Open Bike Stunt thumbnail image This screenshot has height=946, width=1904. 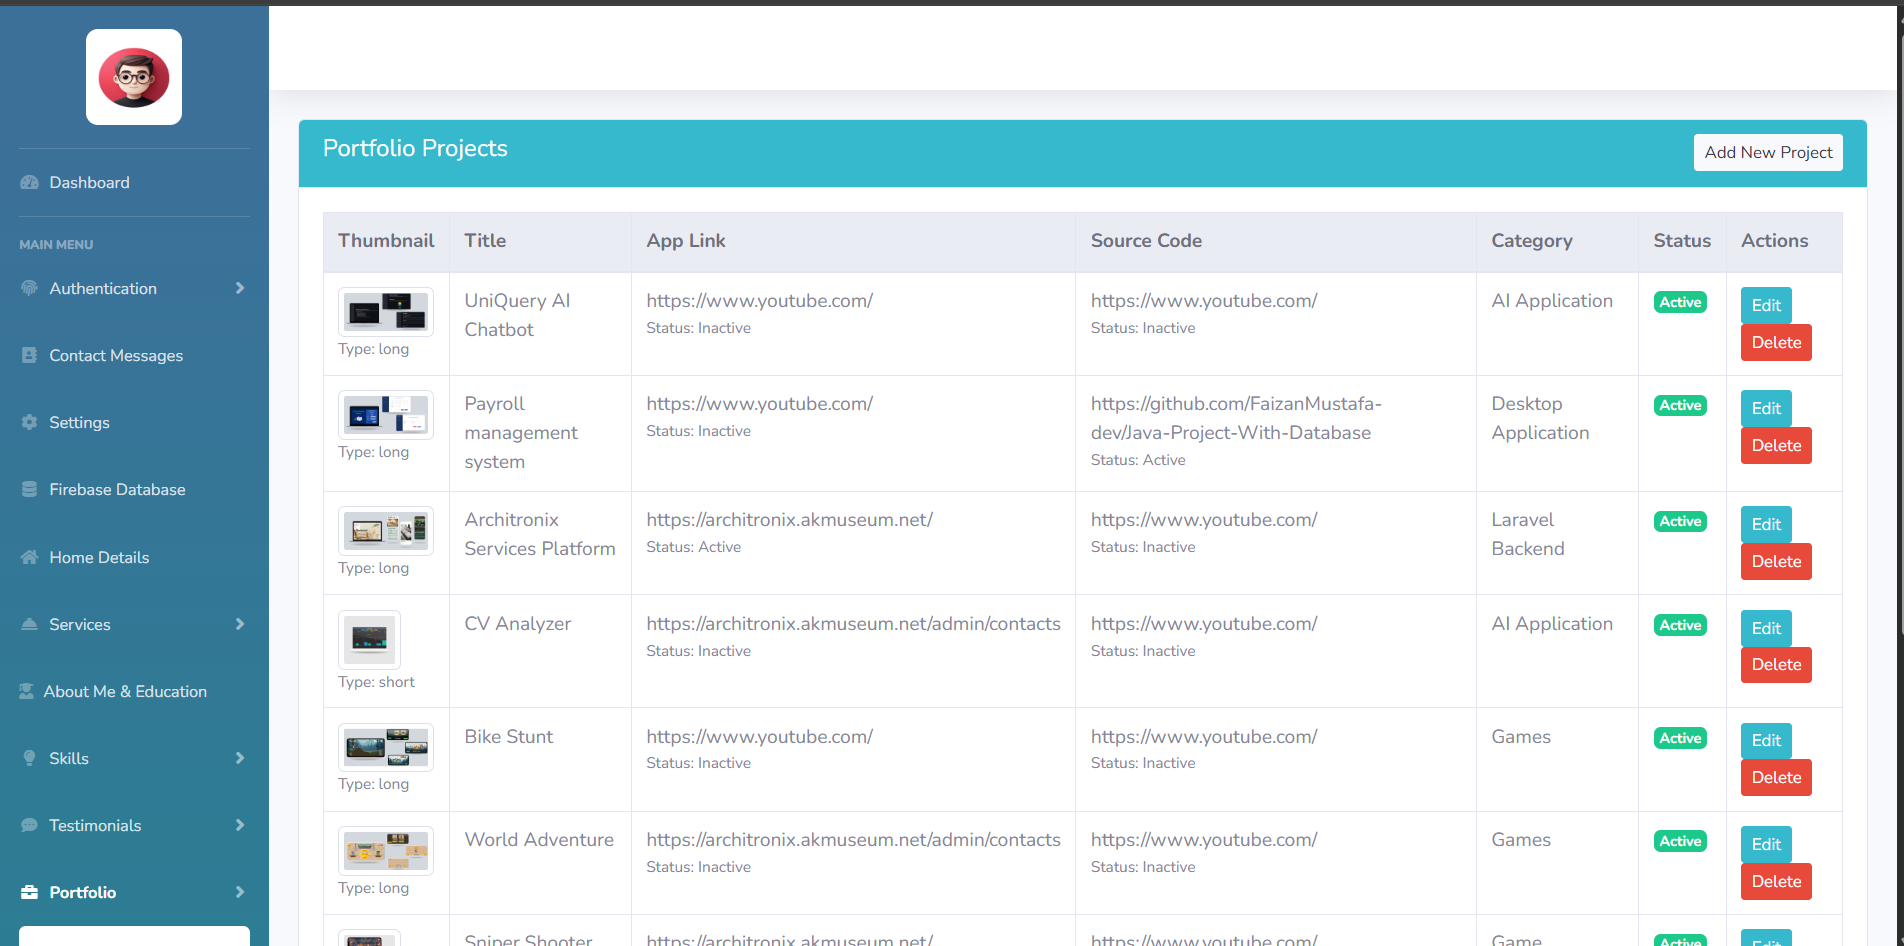click(386, 747)
